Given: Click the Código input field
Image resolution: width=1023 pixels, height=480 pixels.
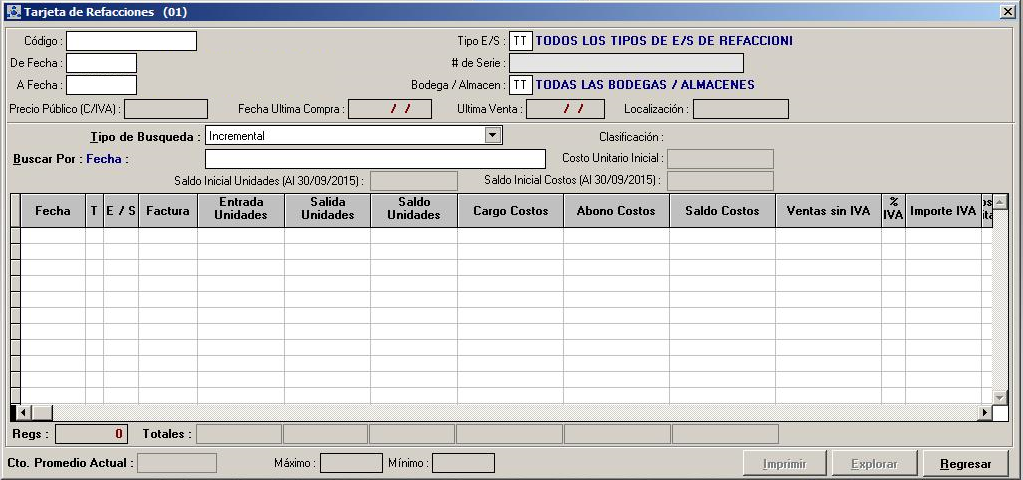Looking at the screenshot, I should (x=131, y=41).
